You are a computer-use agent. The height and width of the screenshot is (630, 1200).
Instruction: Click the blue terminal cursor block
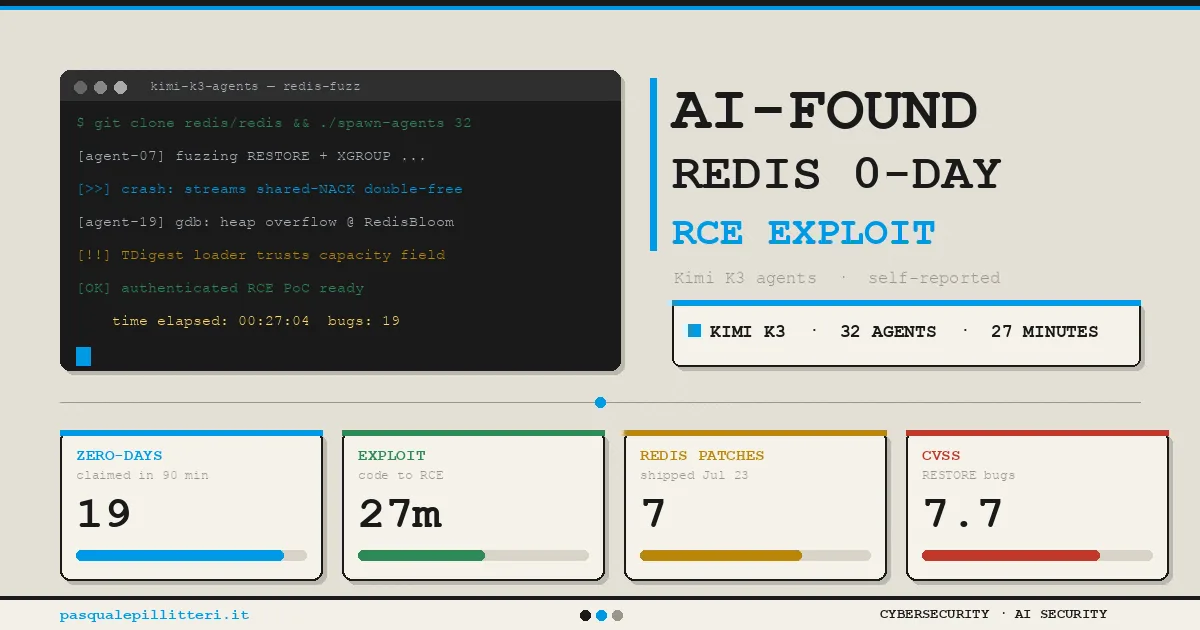[83, 356]
